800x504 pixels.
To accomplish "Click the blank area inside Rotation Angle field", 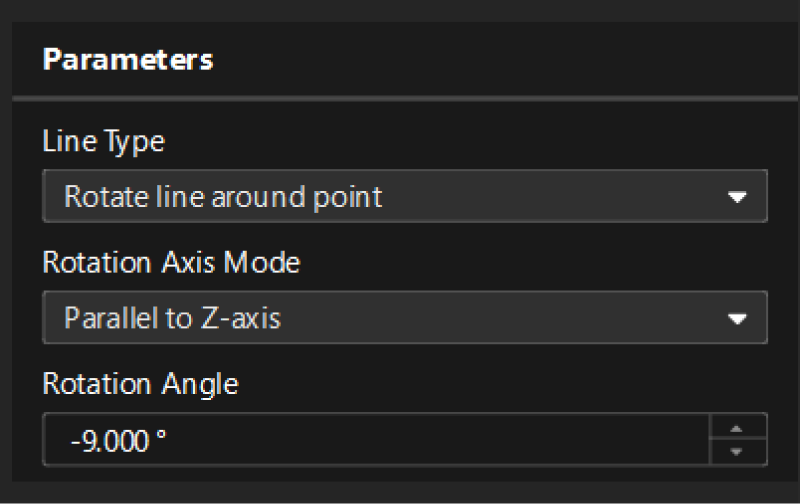I will tap(450, 440).
